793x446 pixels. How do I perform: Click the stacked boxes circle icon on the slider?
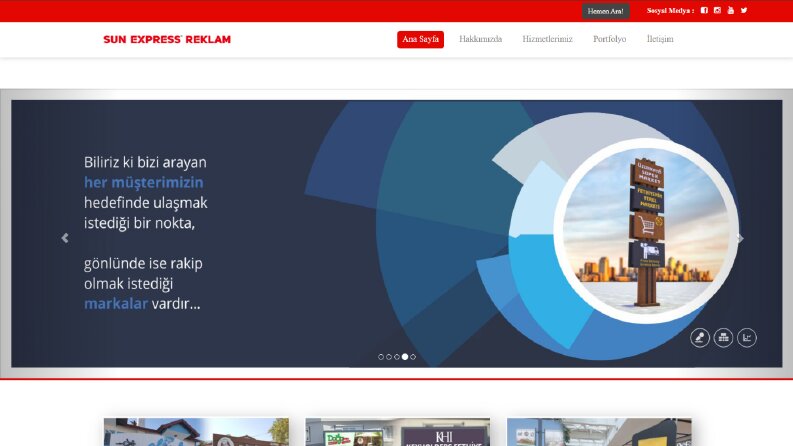[x=723, y=337]
